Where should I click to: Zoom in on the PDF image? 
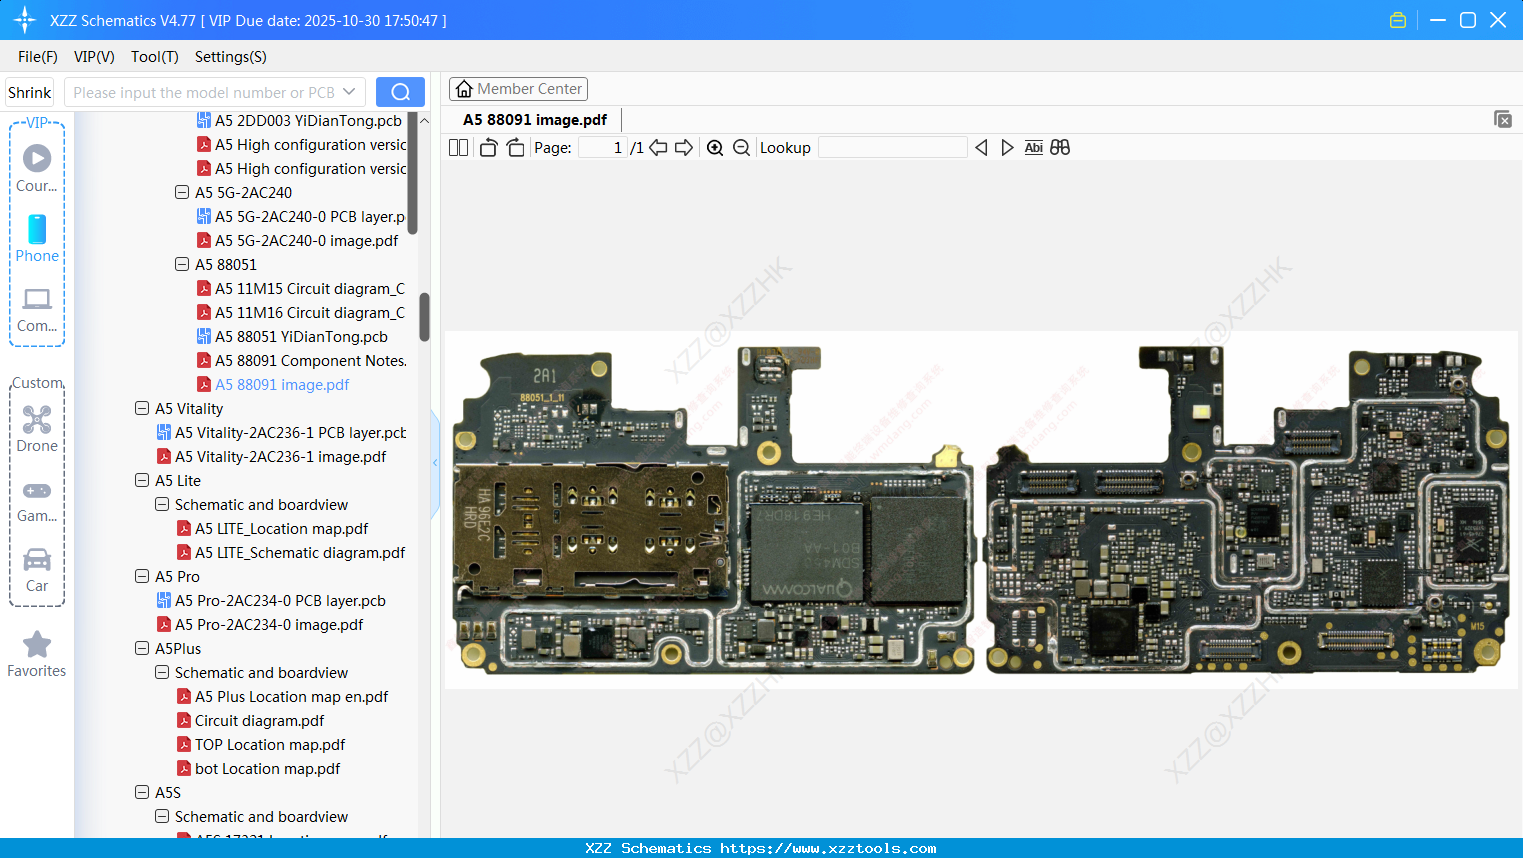(715, 148)
